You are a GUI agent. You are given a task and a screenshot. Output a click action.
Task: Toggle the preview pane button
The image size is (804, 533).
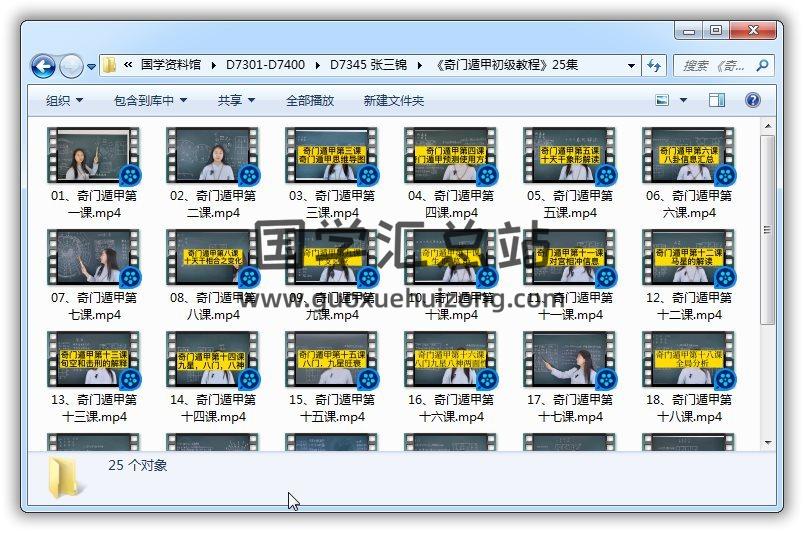[x=717, y=100]
